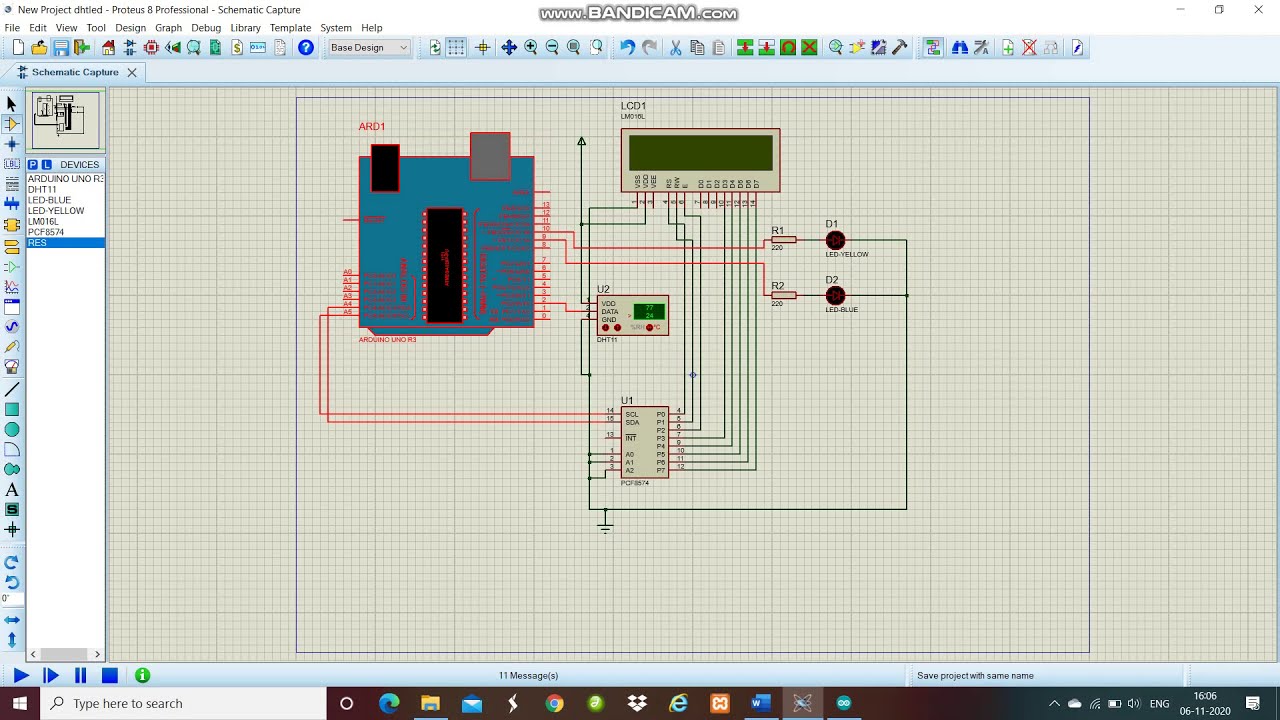1280x720 pixels.
Task: Select the 2D text tool in sidebar
Action: tap(12, 490)
